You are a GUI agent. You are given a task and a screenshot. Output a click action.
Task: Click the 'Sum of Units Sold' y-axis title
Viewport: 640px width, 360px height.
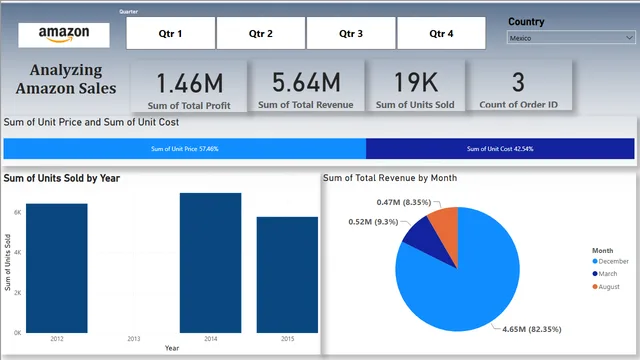[x=7, y=262]
